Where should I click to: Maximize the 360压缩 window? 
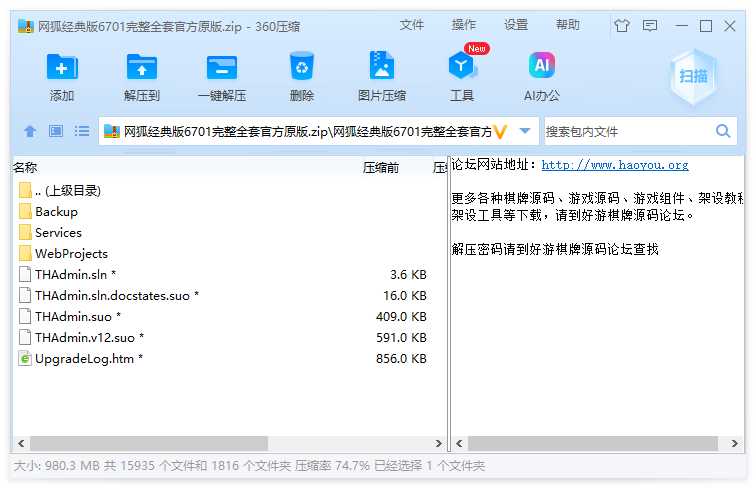coord(706,26)
